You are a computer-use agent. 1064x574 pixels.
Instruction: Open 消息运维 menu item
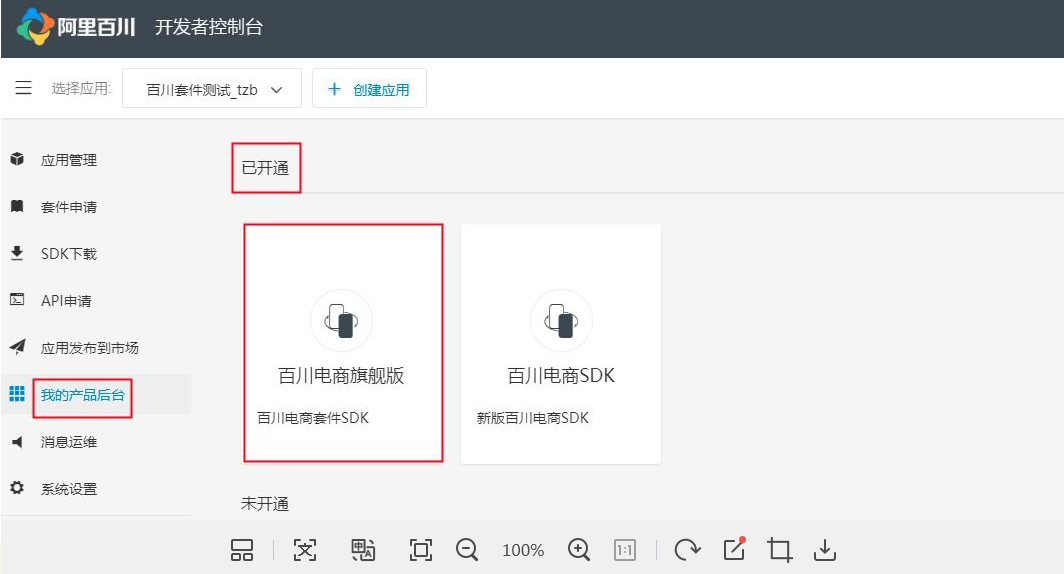pos(69,442)
